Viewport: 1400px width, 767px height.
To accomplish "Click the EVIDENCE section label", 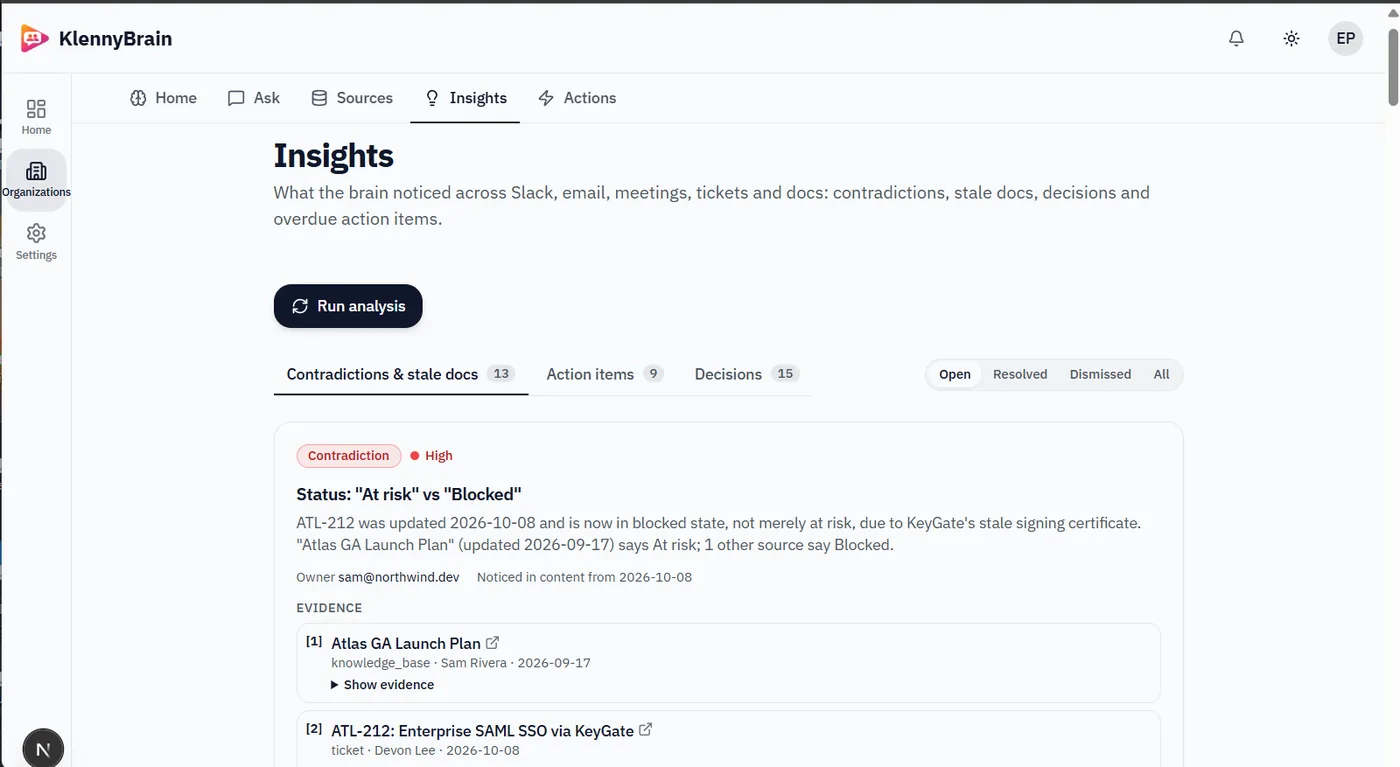I will (329, 608).
